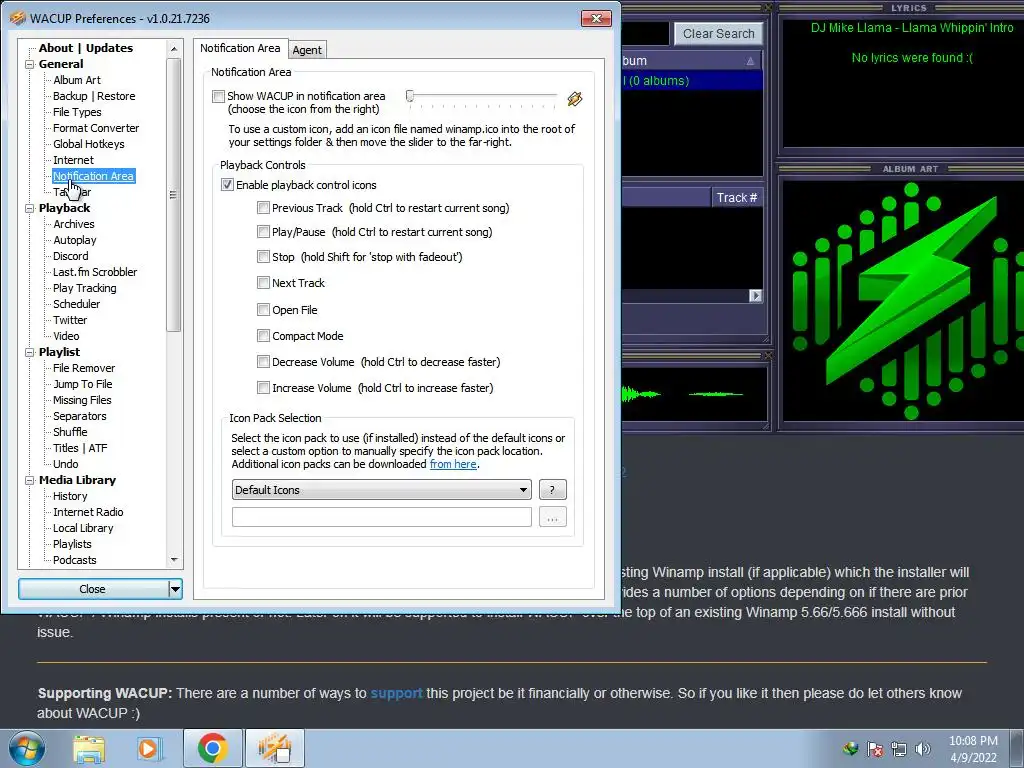The width and height of the screenshot is (1024, 768).
Task: Uncheck Enable playback control icons
Action: pyautogui.click(x=227, y=185)
